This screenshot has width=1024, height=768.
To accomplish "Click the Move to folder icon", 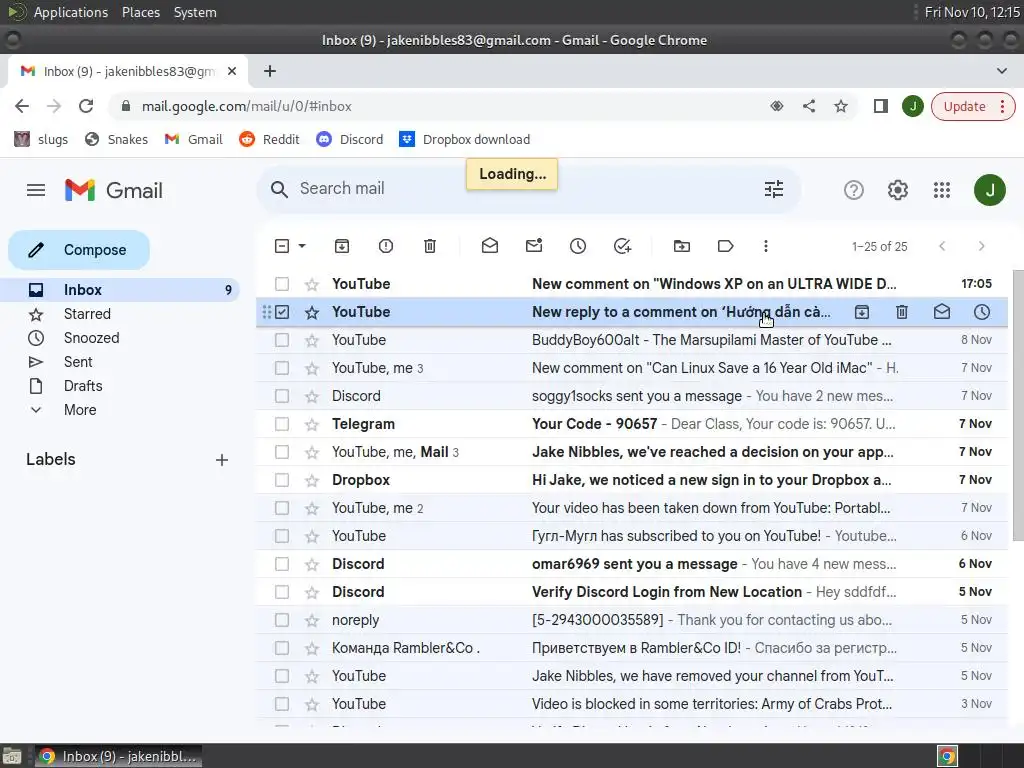I will point(682,246).
